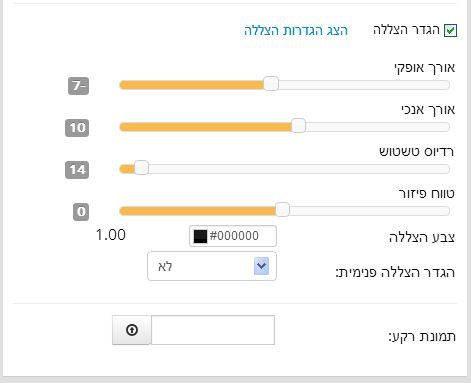This screenshot has height=383, width=471.
Task: Click the טווח פיזור slider handle
Action: point(282,210)
